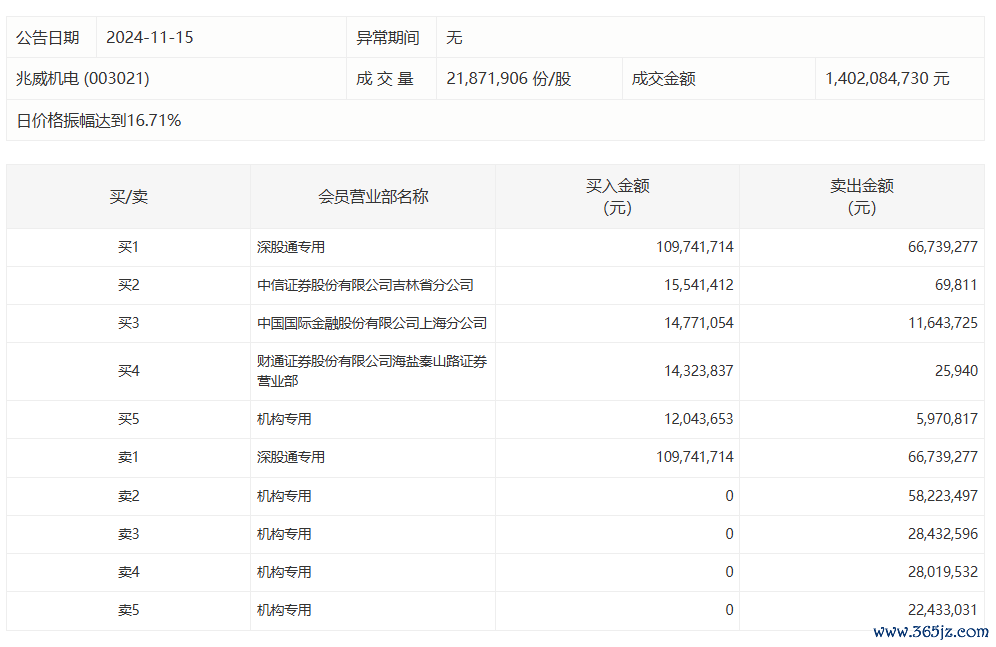The width and height of the screenshot is (996, 647).
Task: Click the 公告日期 label
Action: tap(48, 37)
